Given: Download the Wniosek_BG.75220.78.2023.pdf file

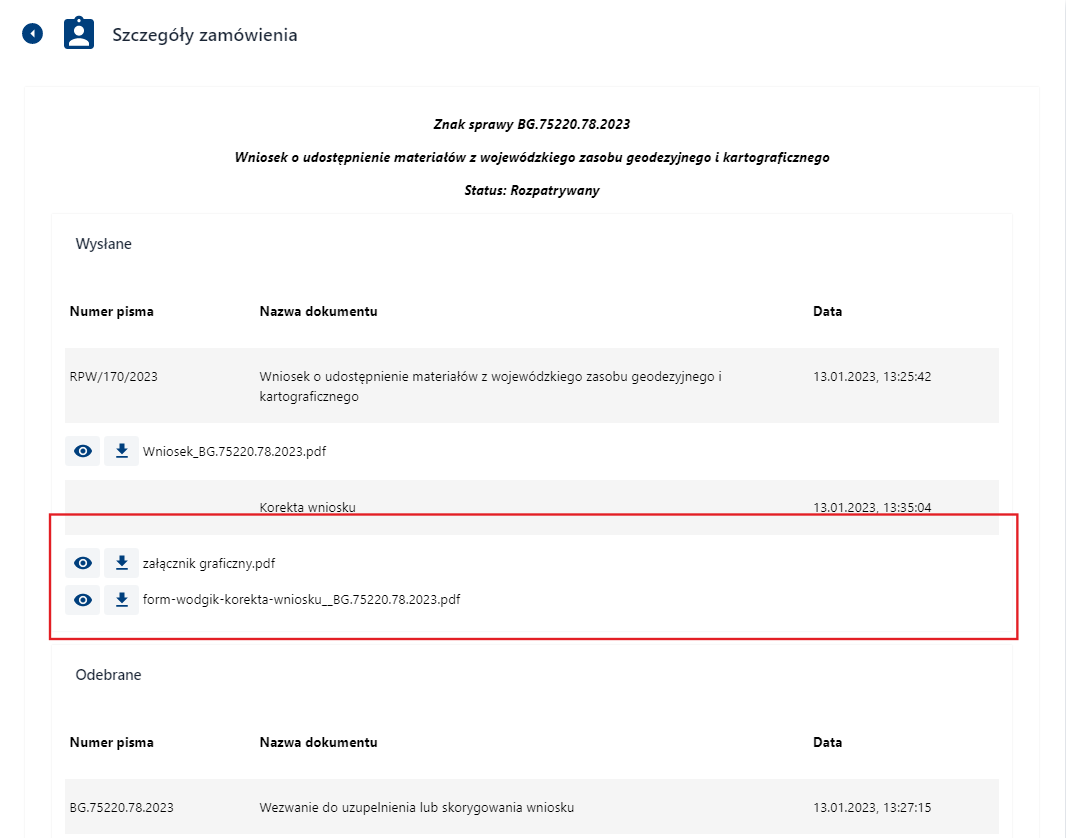Looking at the screenshot, I should [x=121, y=451].
